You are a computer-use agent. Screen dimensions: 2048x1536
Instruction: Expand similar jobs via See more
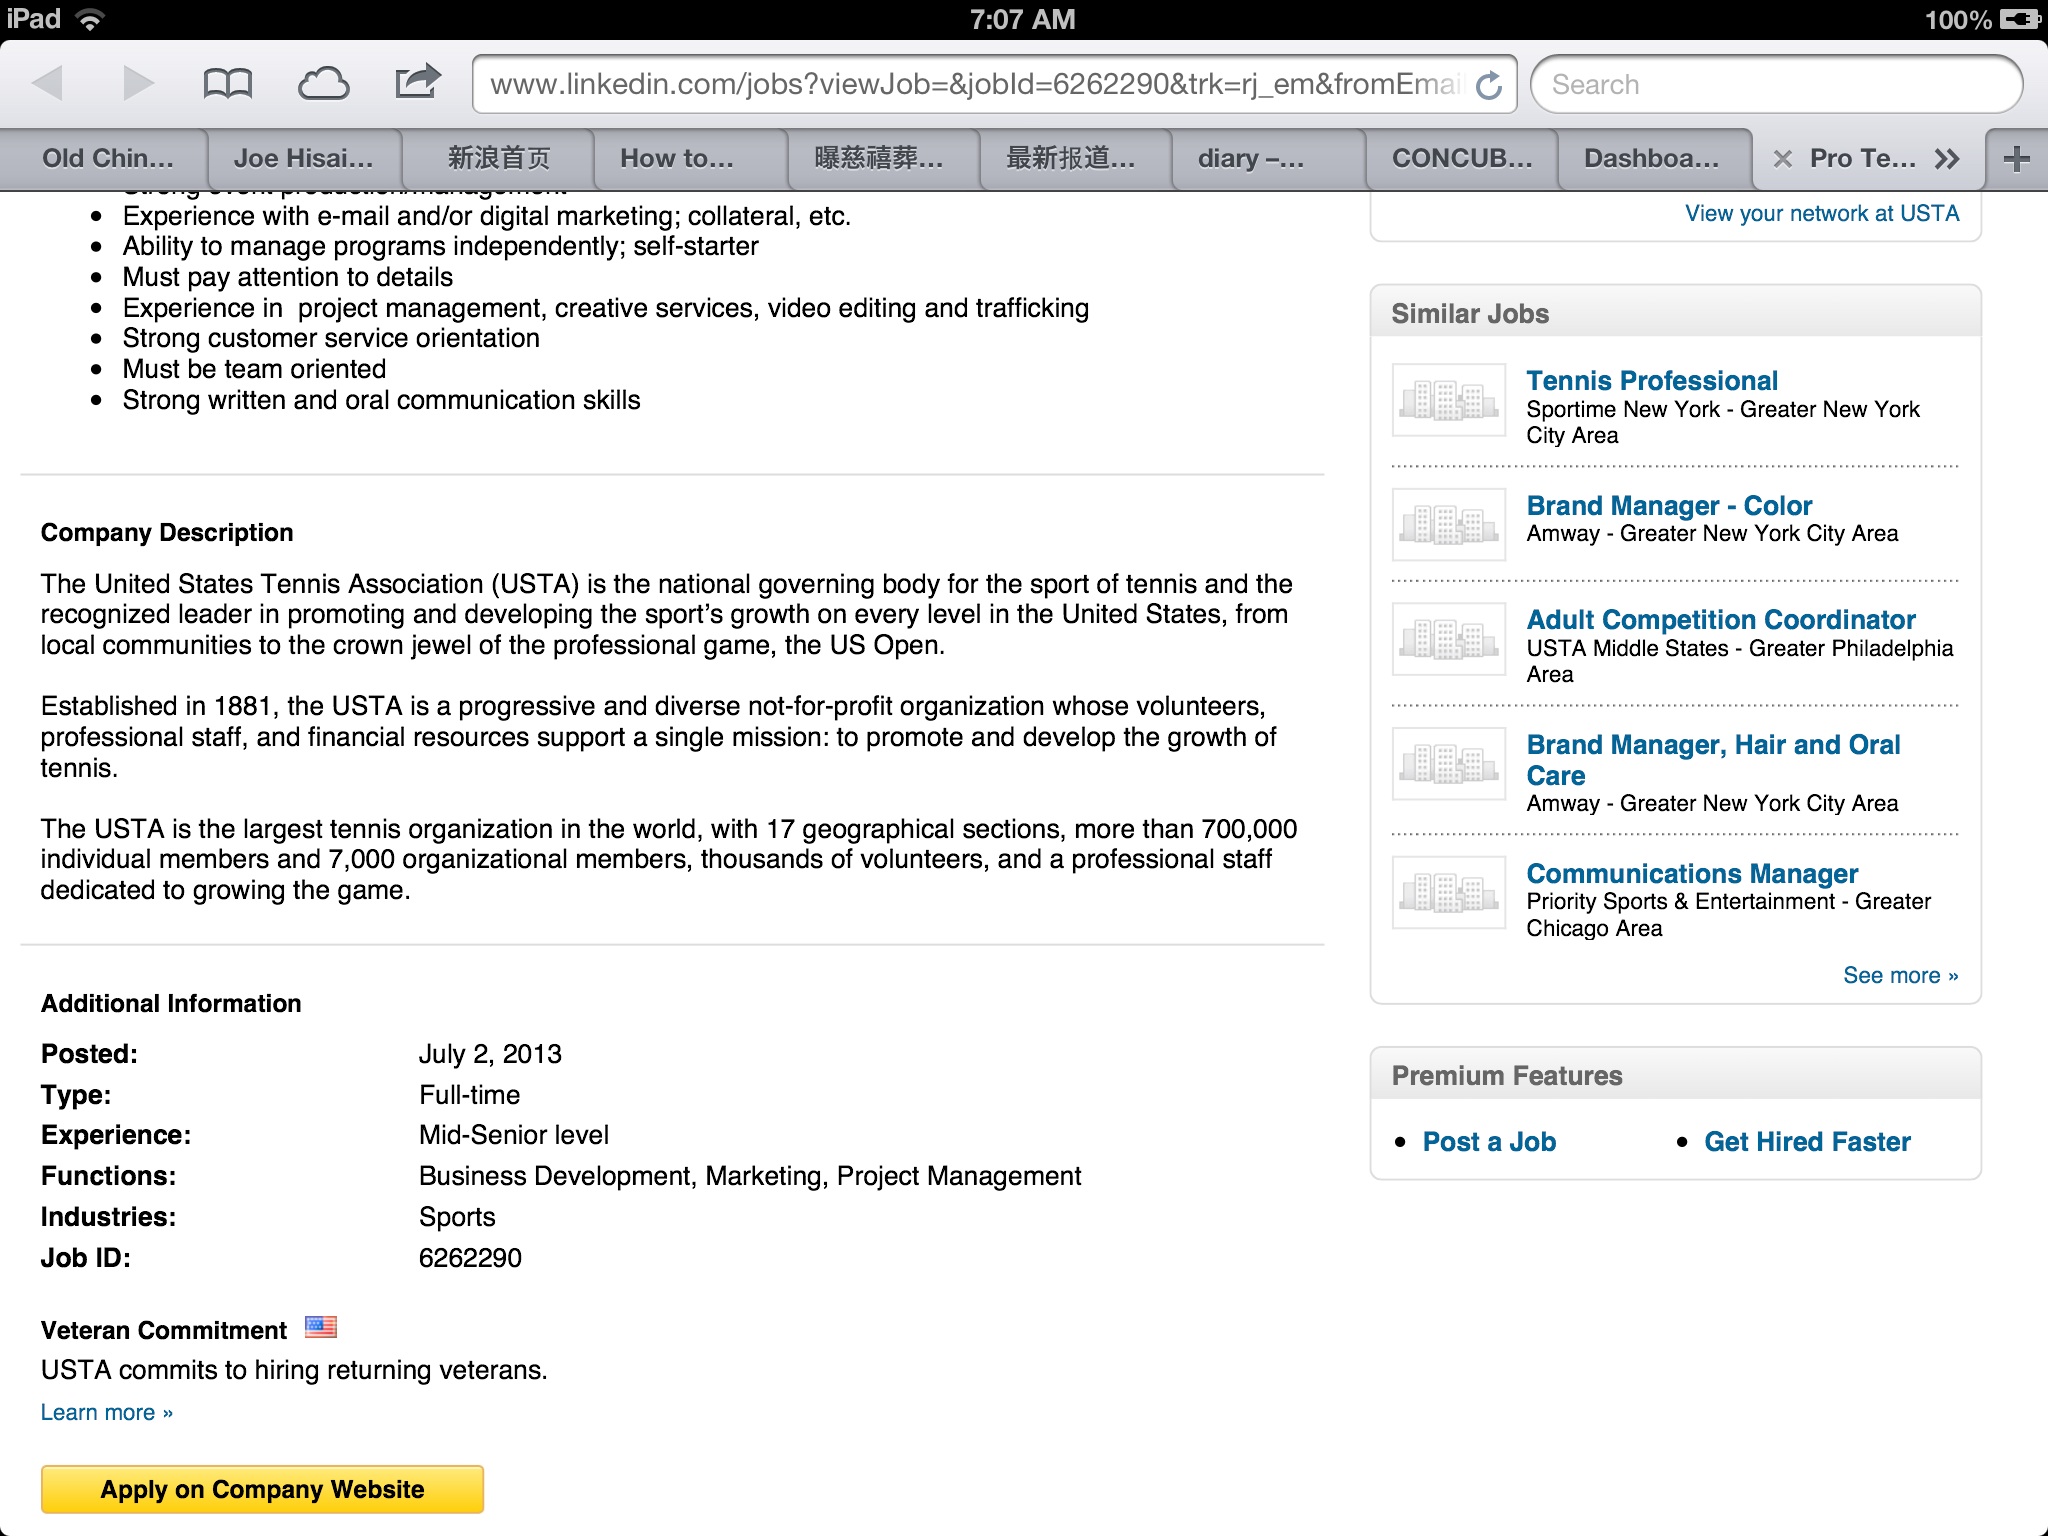(x=1900, y=976)
